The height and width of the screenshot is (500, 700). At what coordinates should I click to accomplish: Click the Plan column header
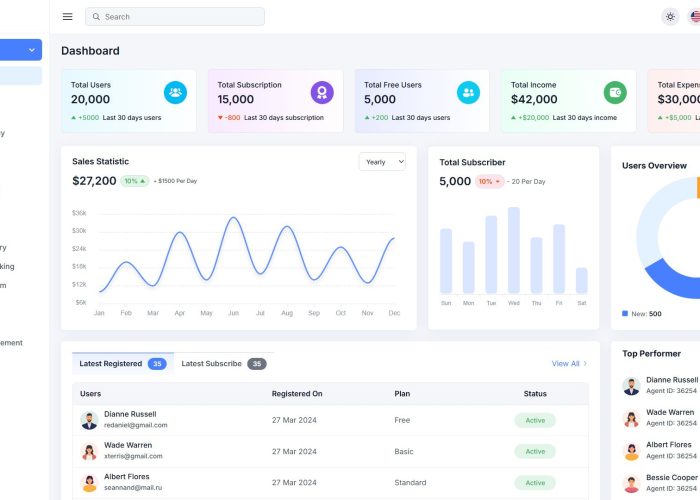point(402,393)
